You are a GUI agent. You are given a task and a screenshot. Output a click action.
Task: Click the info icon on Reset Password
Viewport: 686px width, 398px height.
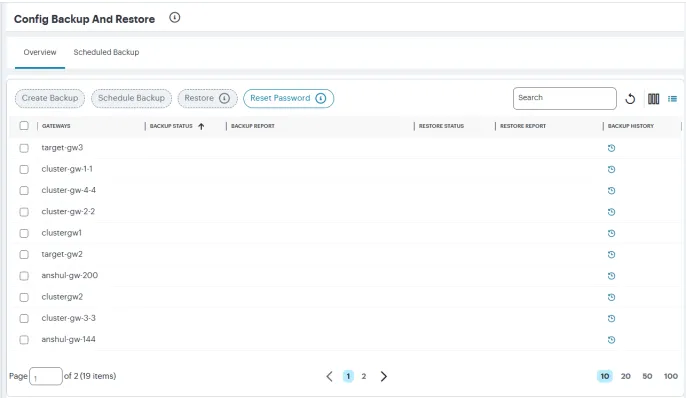tap(321, 98)
